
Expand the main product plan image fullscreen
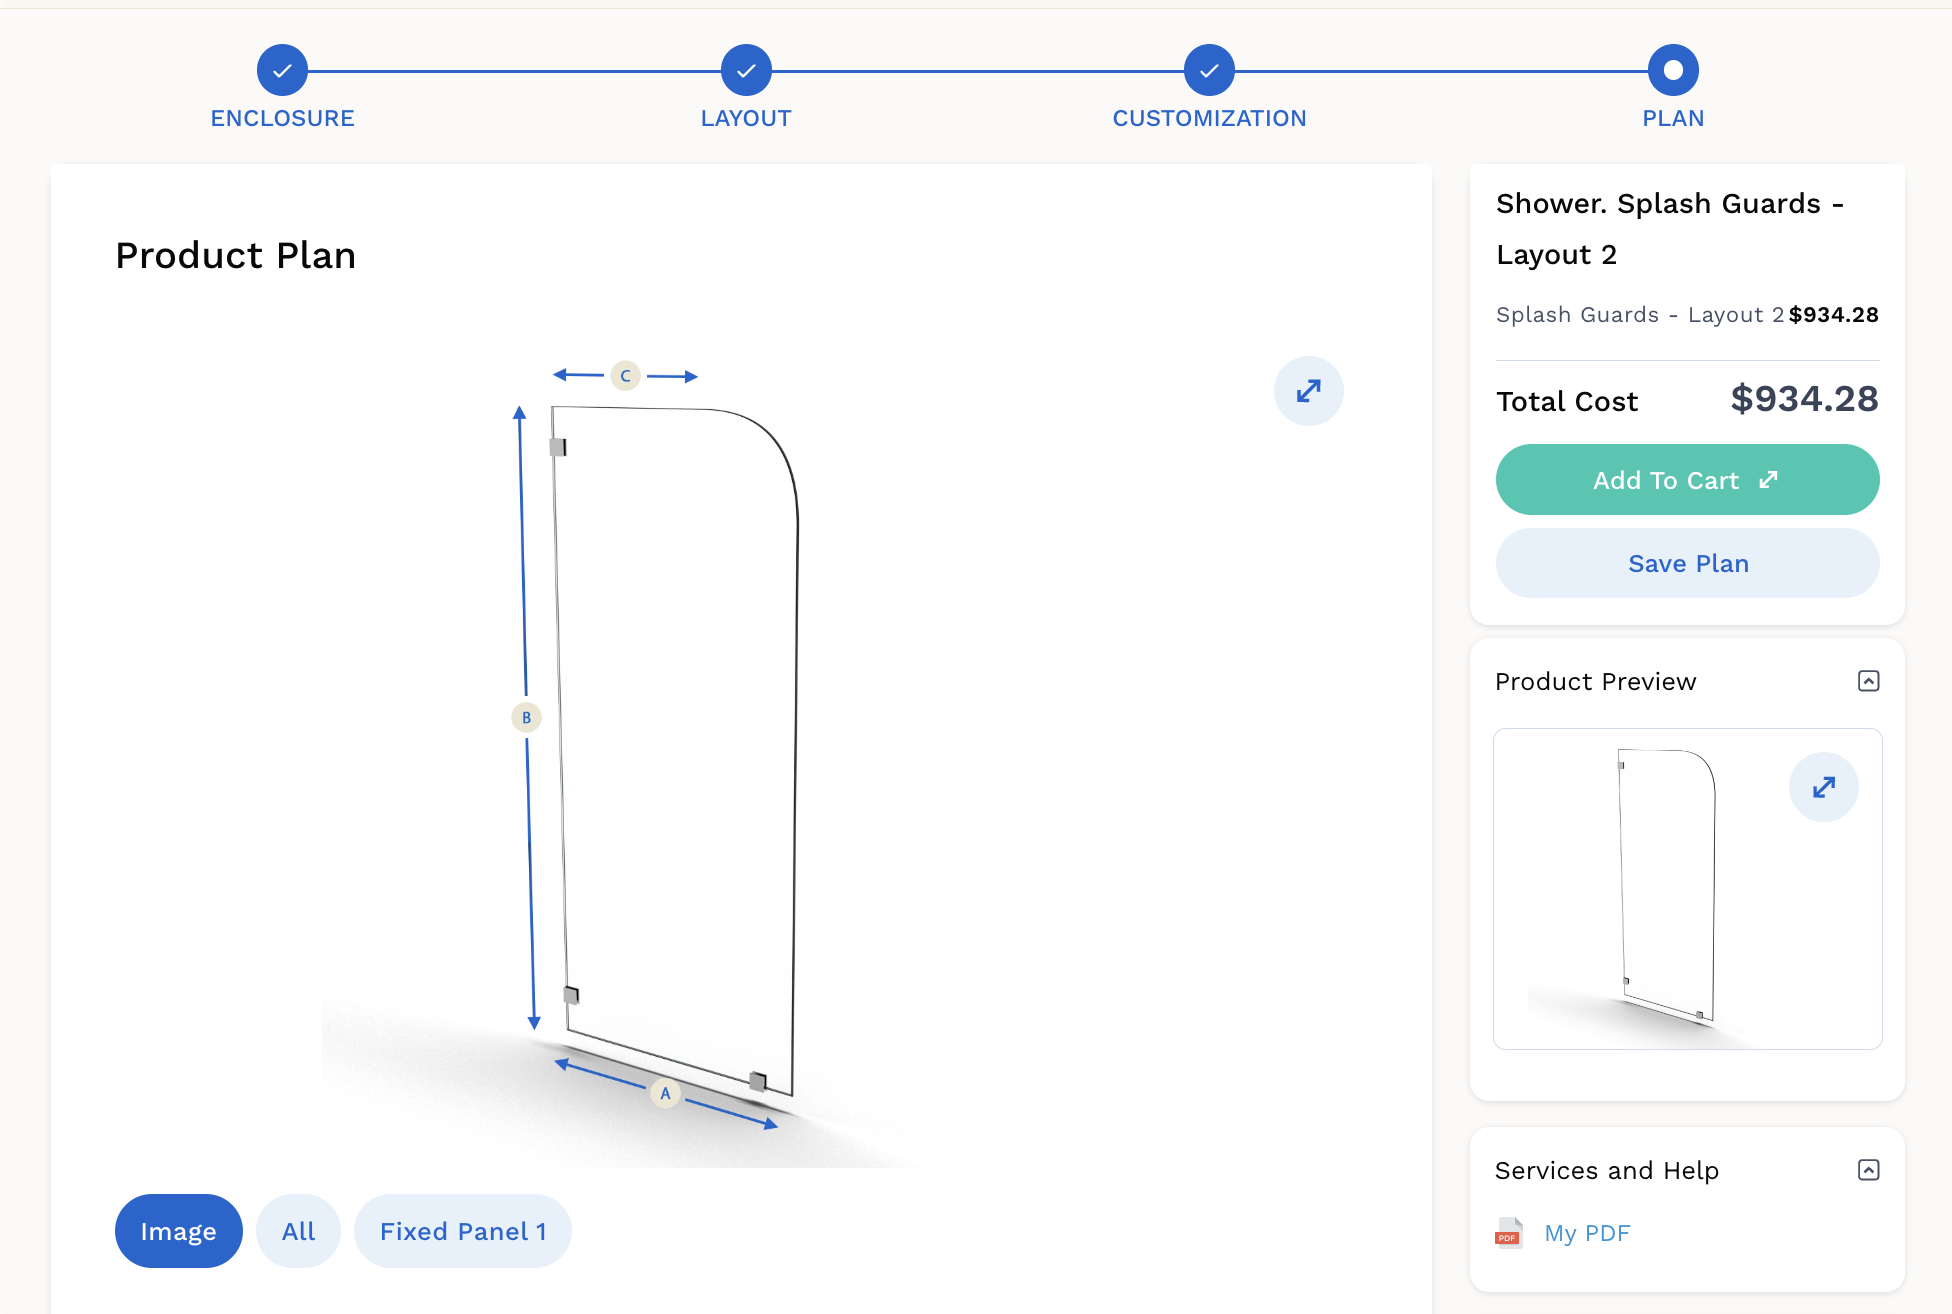pyautogui.click(x=1308, y=391)
